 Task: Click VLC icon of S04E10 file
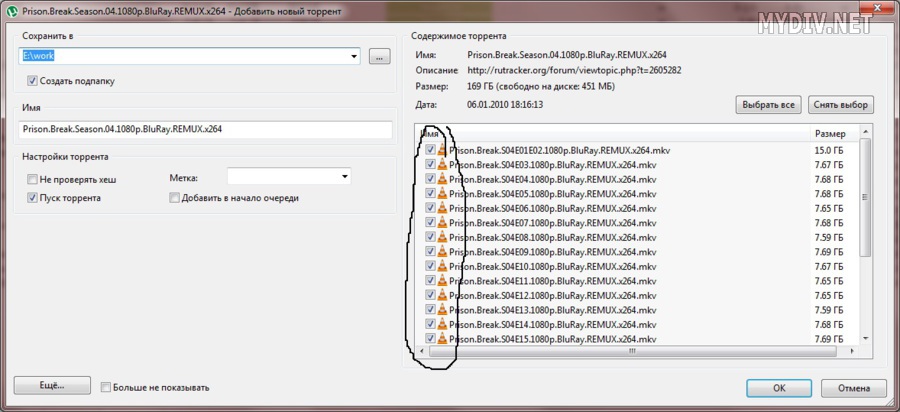(x=442, y=266)
